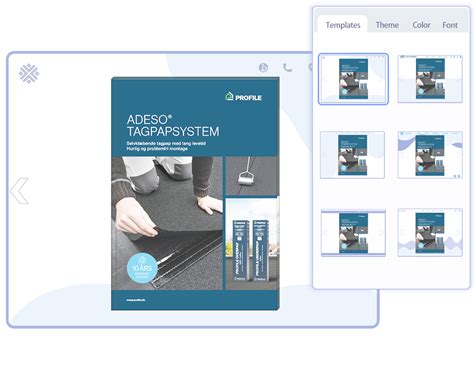Click the snowflake logo in viewer
The width and height of the screenshot is (474, 370).
click(29, 73)
